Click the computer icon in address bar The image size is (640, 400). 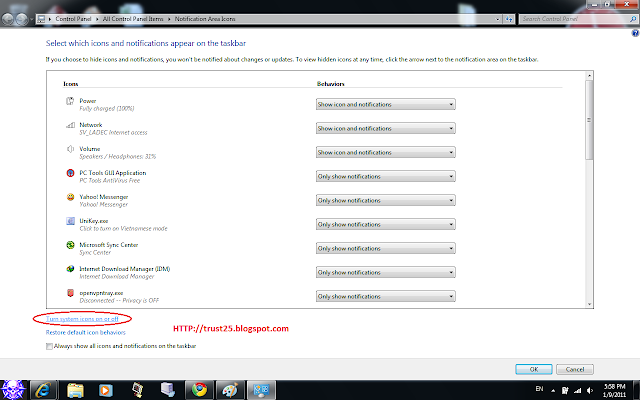41,19
